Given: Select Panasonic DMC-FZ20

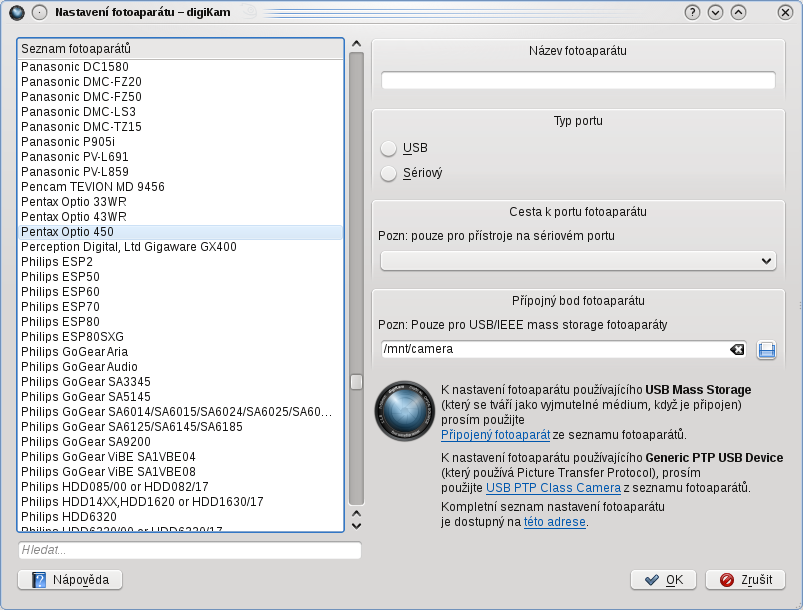Looking at the screenshot, I should 180,82.
